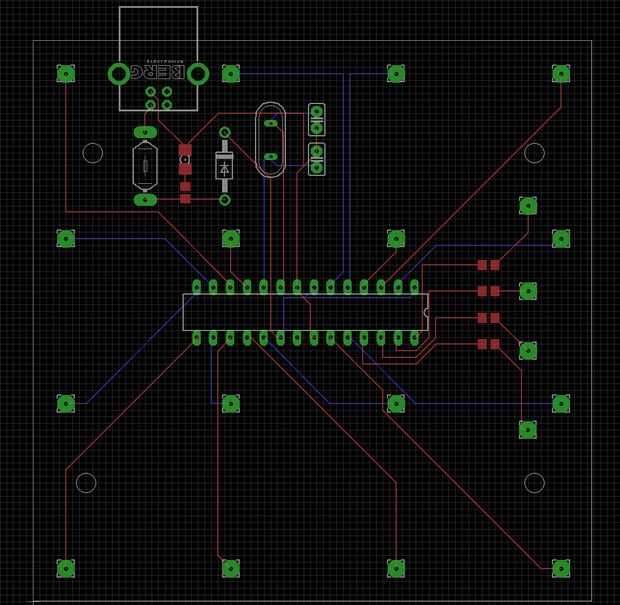This screenshot has width=620, height=605.
Task: Select the lower capacitor footprint beside the crystal
Action: tap(317, 159)
